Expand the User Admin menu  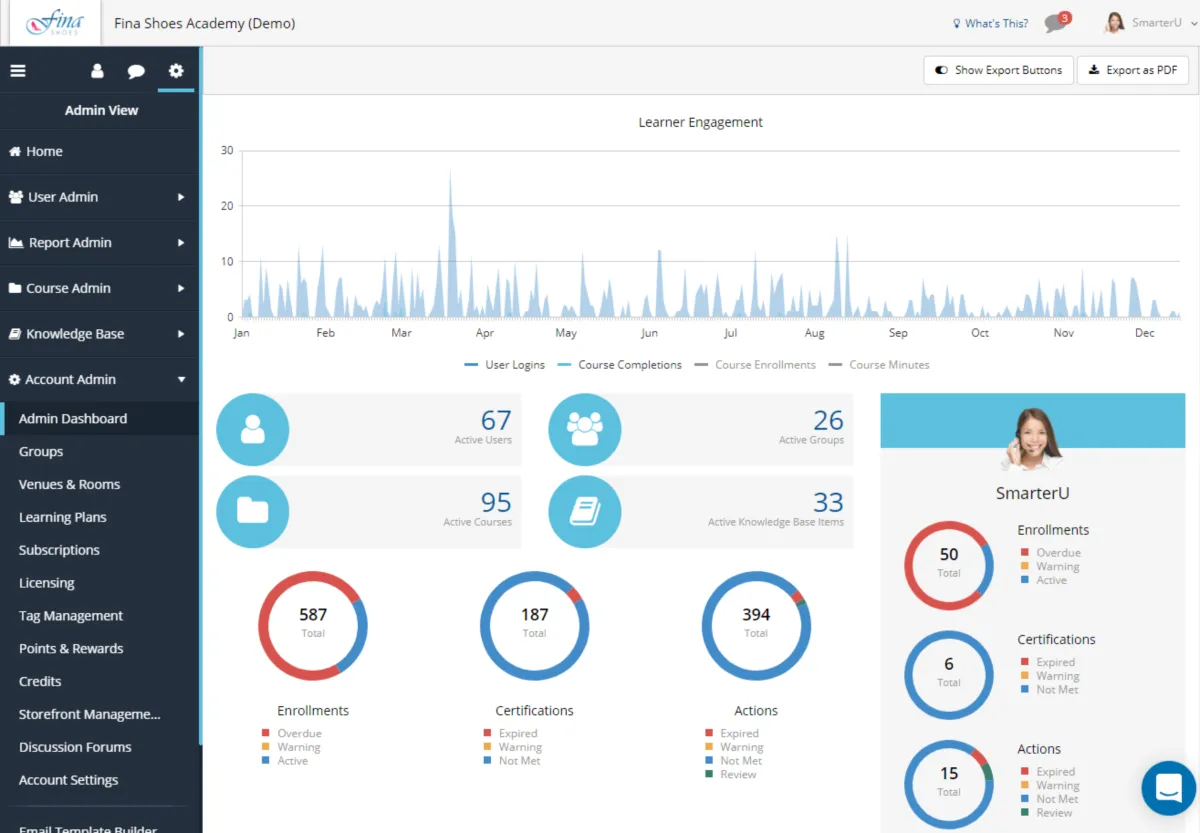click(100, 197)
